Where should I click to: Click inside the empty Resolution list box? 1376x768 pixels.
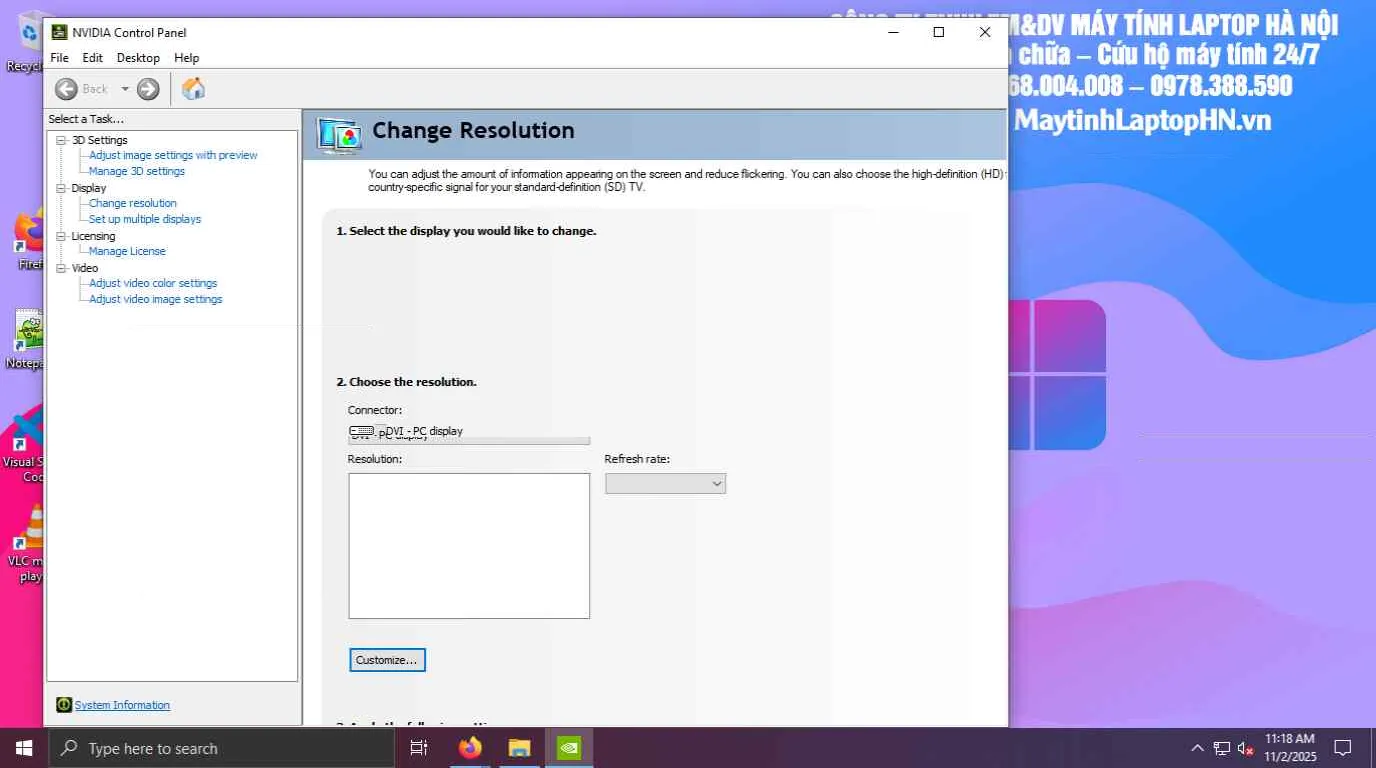(469, 546)
